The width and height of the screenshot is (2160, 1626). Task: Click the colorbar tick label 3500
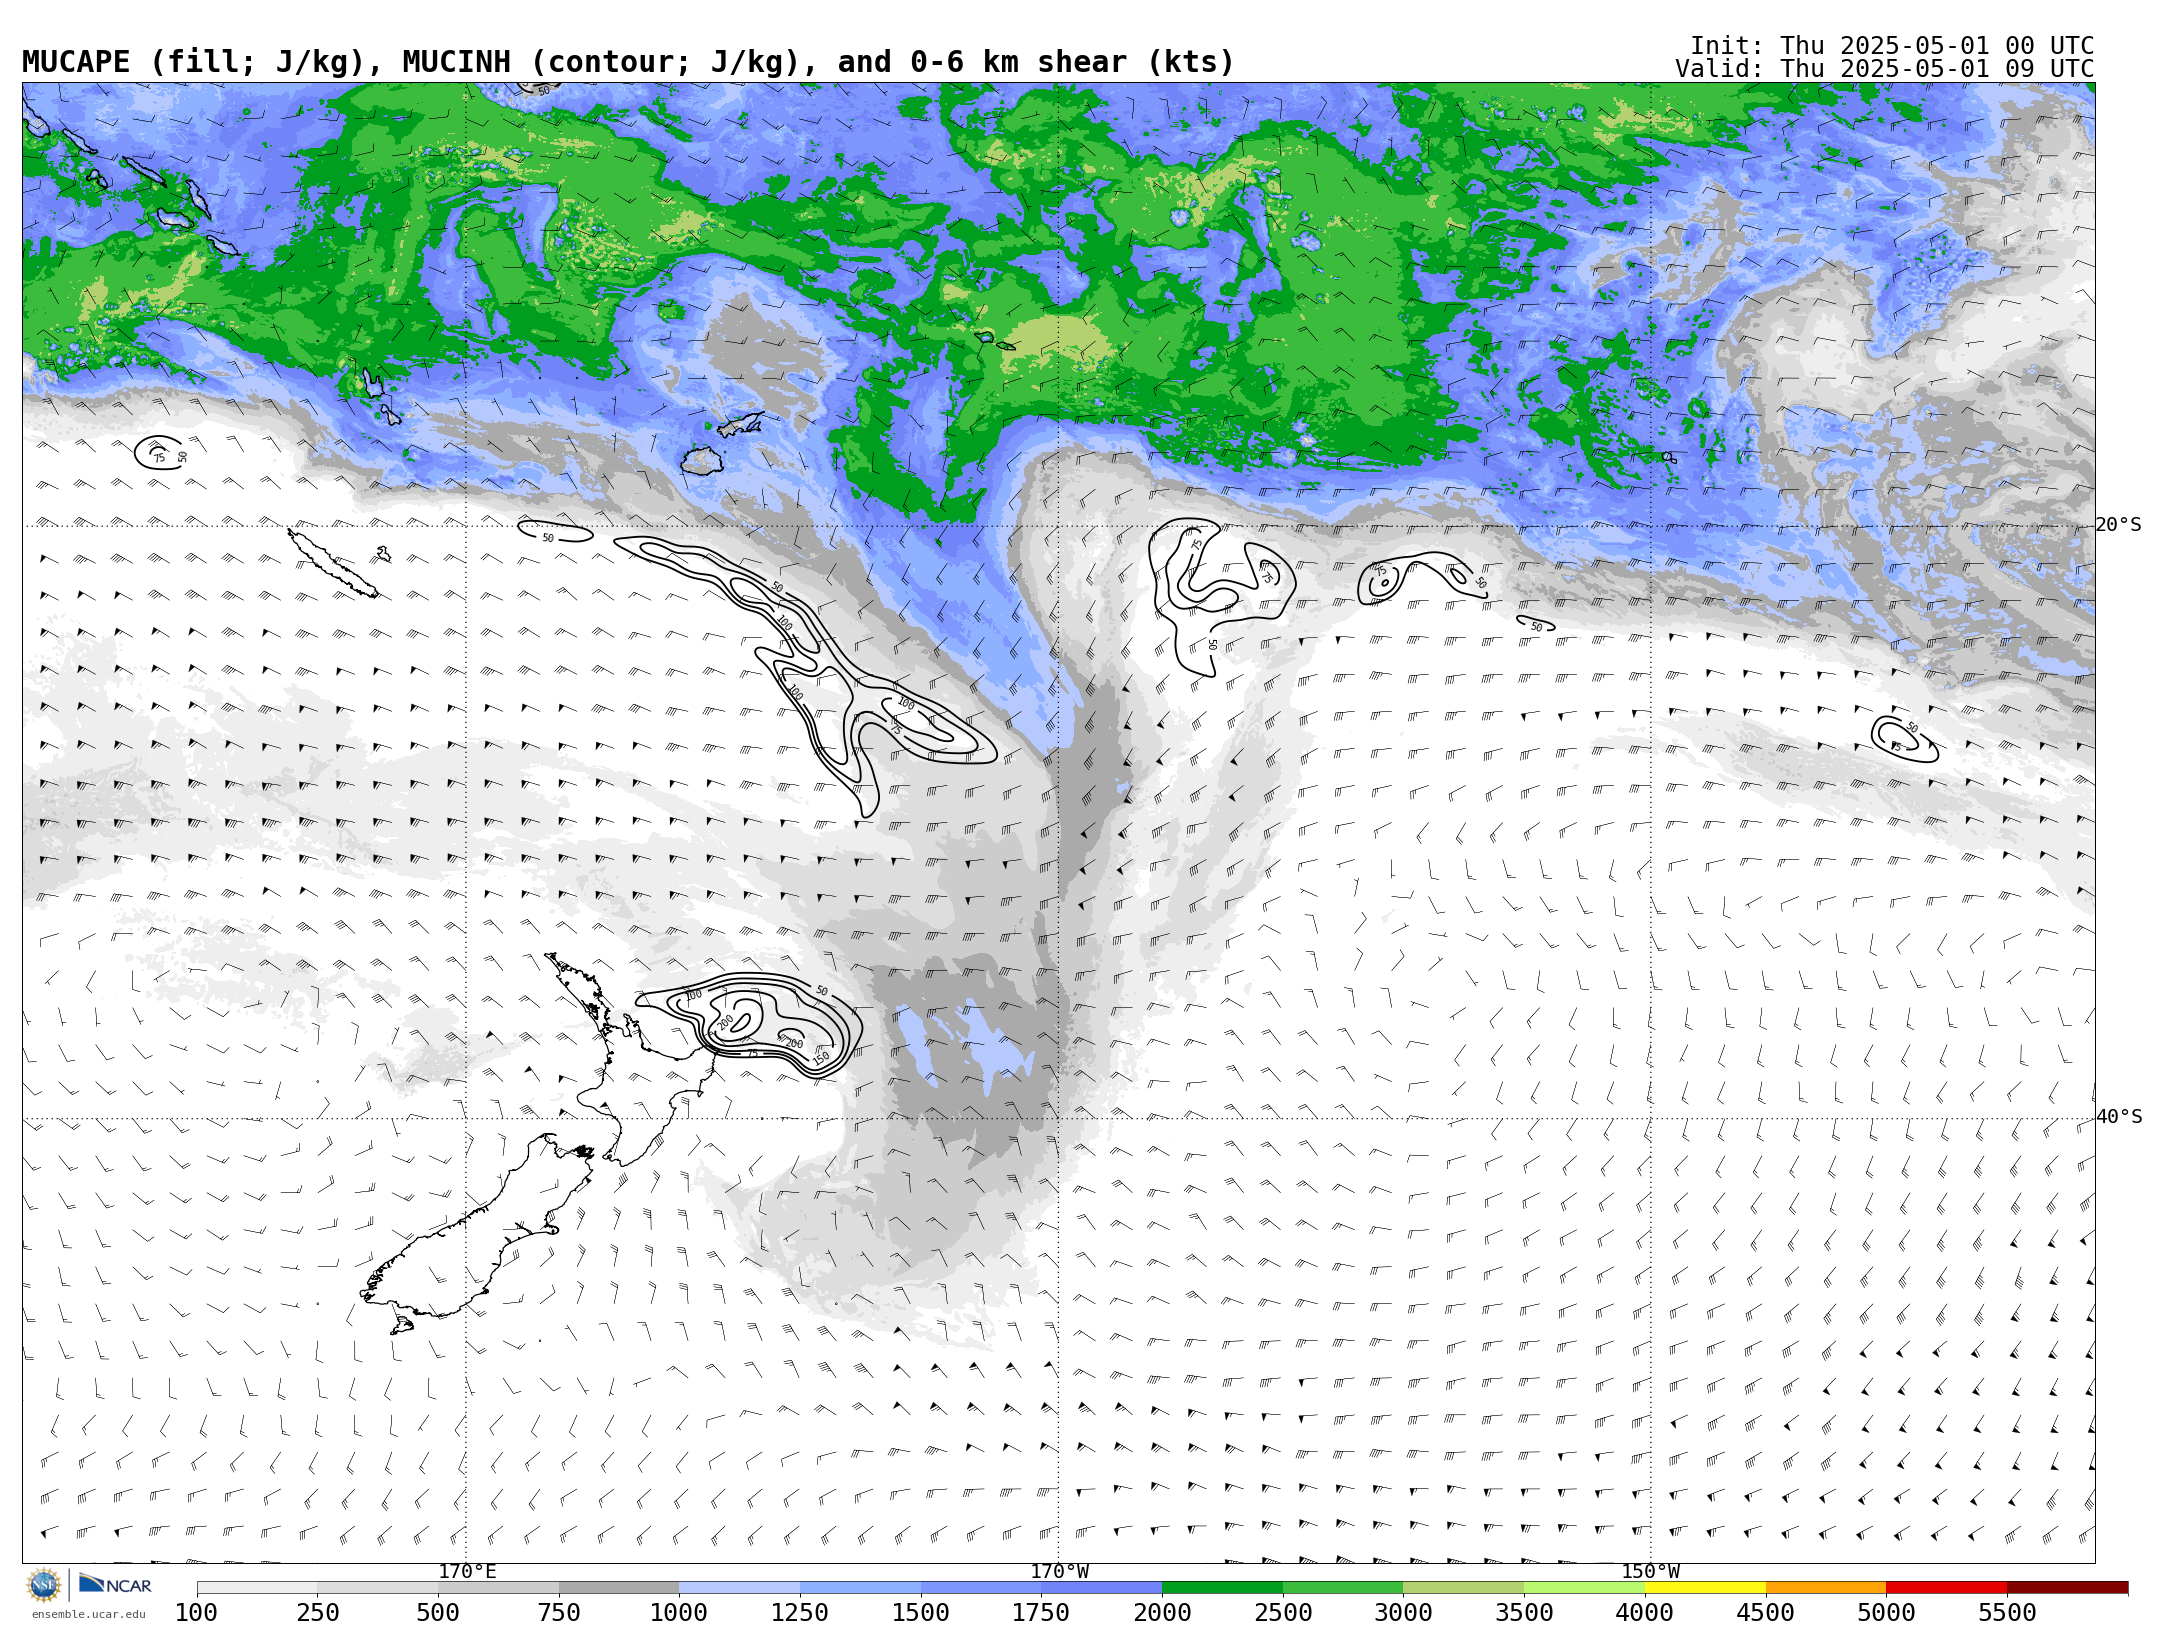click(x=1524, y=1613)
